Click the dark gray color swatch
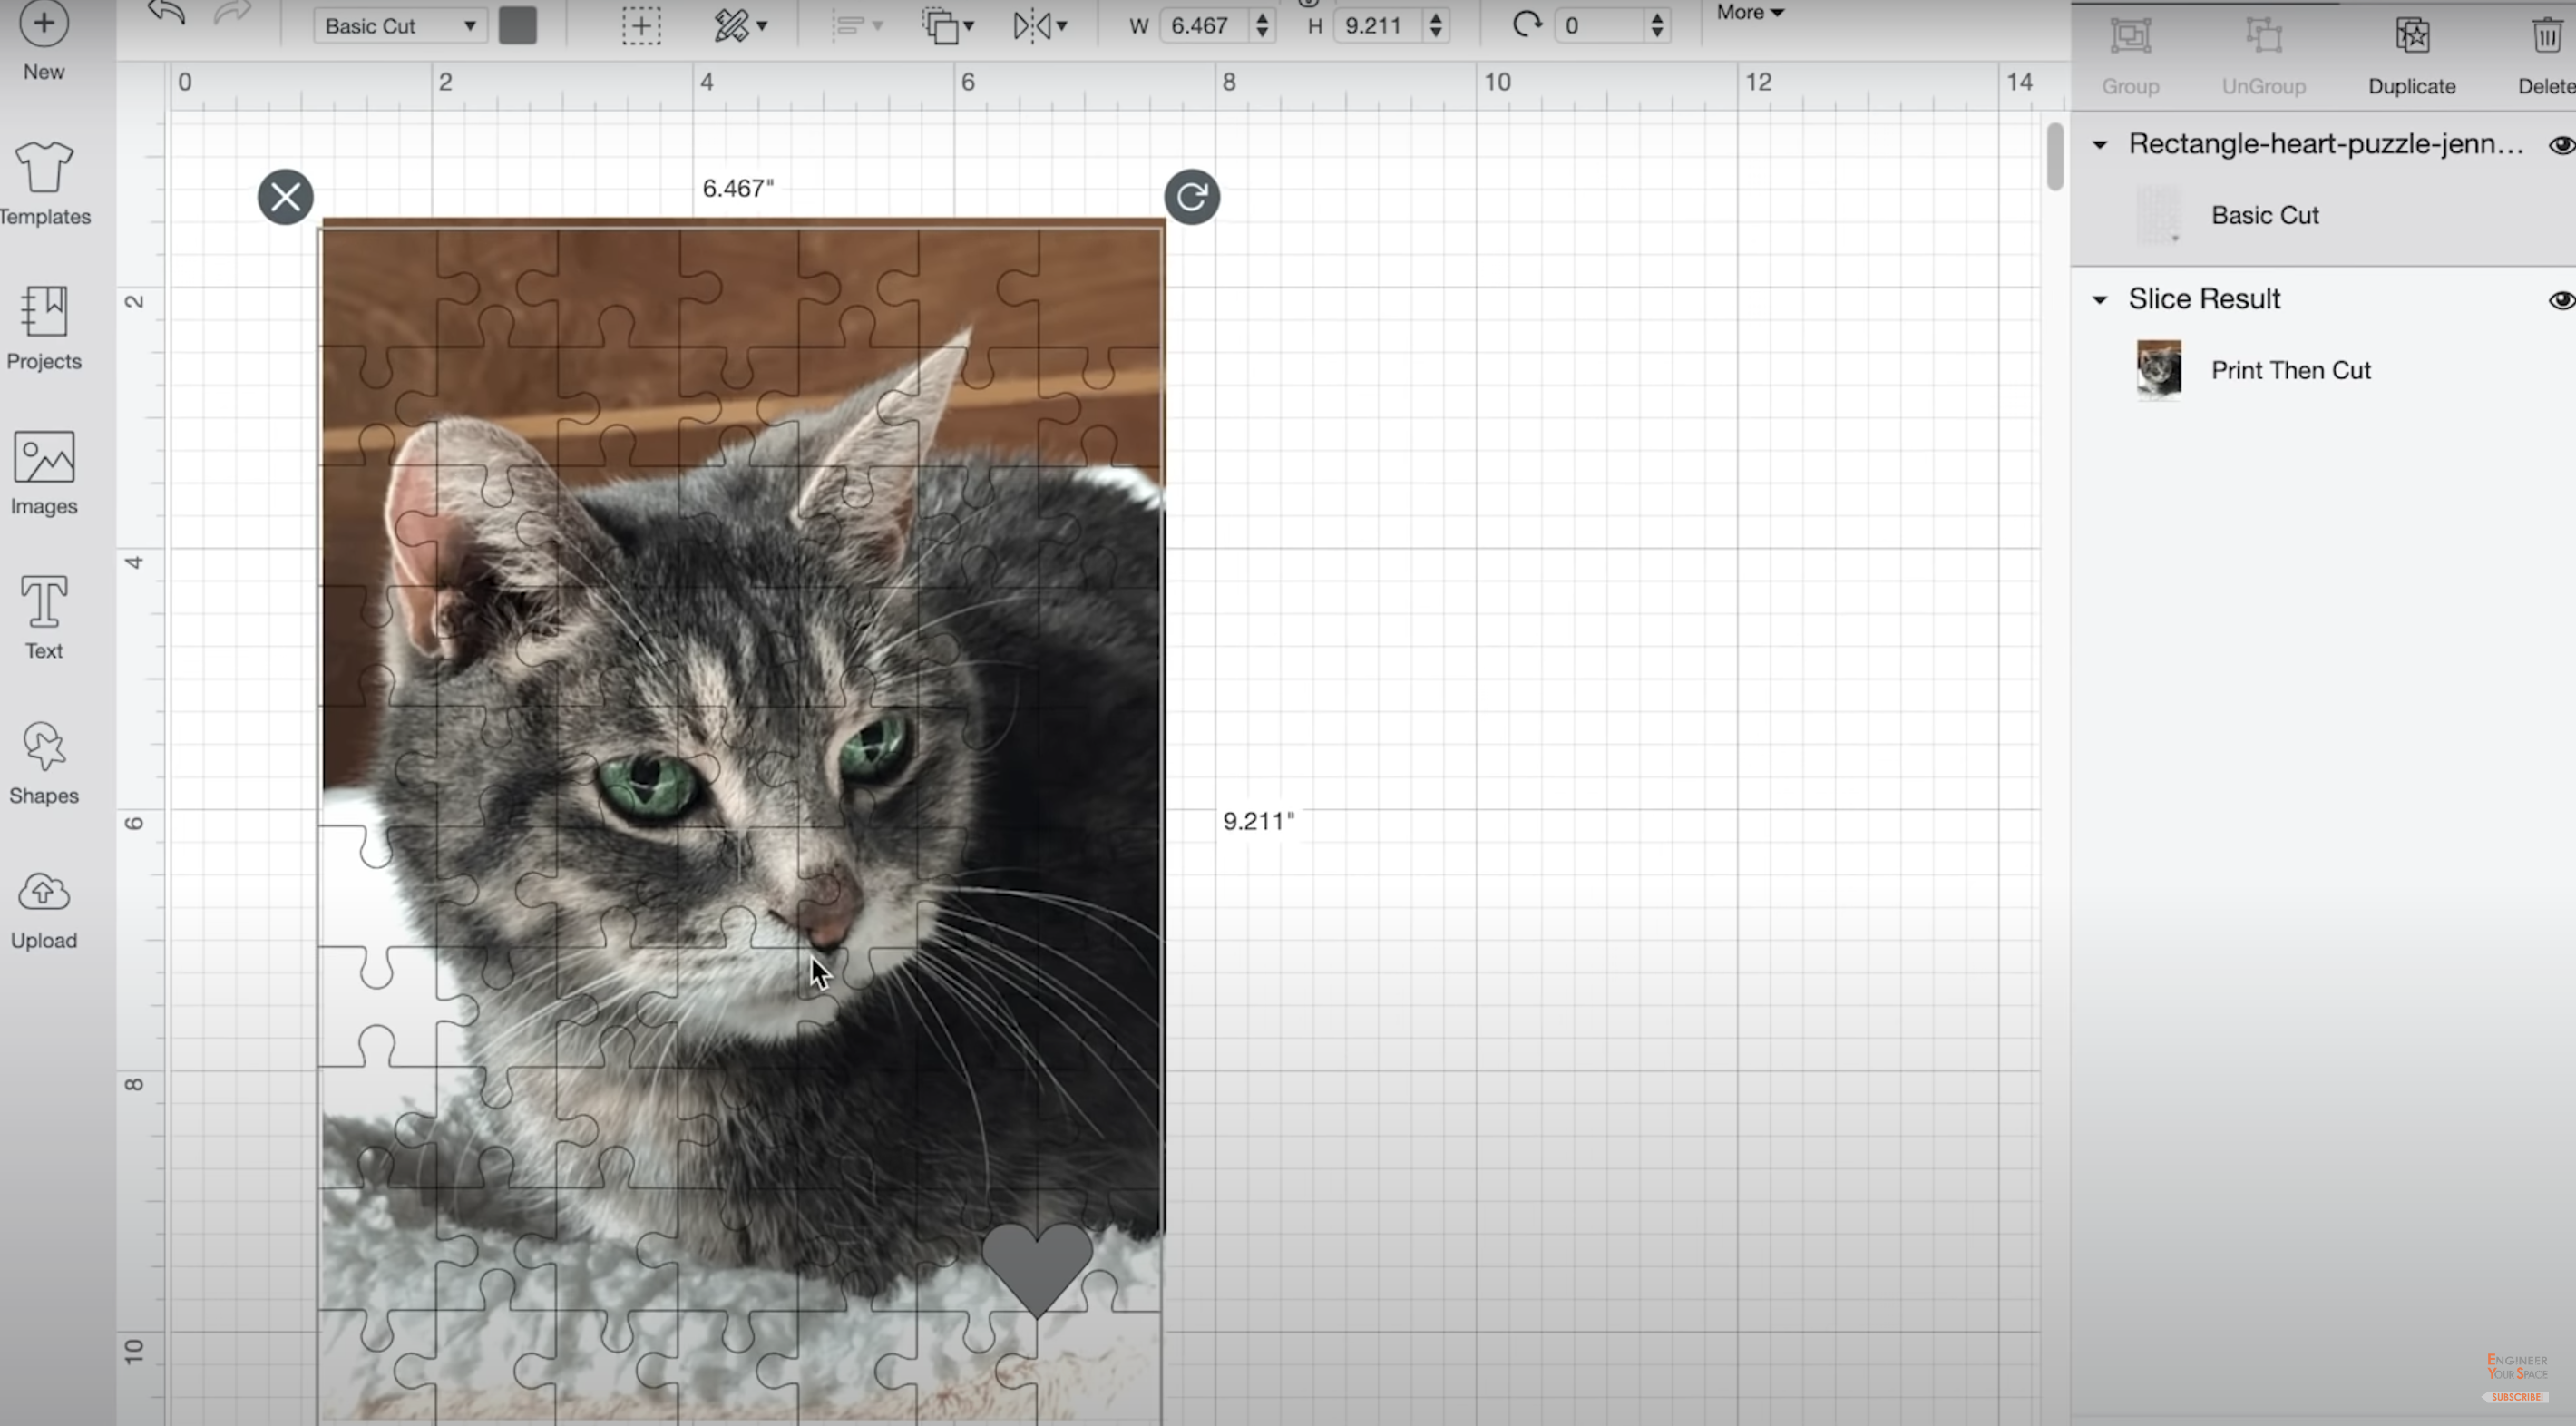 coord(517,26)
